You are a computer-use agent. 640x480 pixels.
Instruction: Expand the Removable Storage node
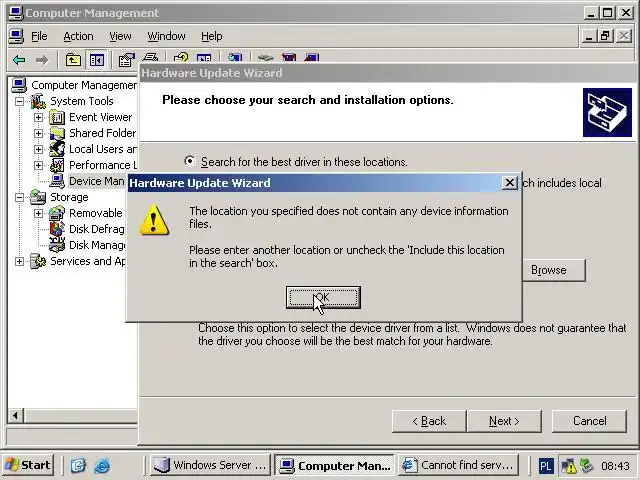click(x=38, y=213)
